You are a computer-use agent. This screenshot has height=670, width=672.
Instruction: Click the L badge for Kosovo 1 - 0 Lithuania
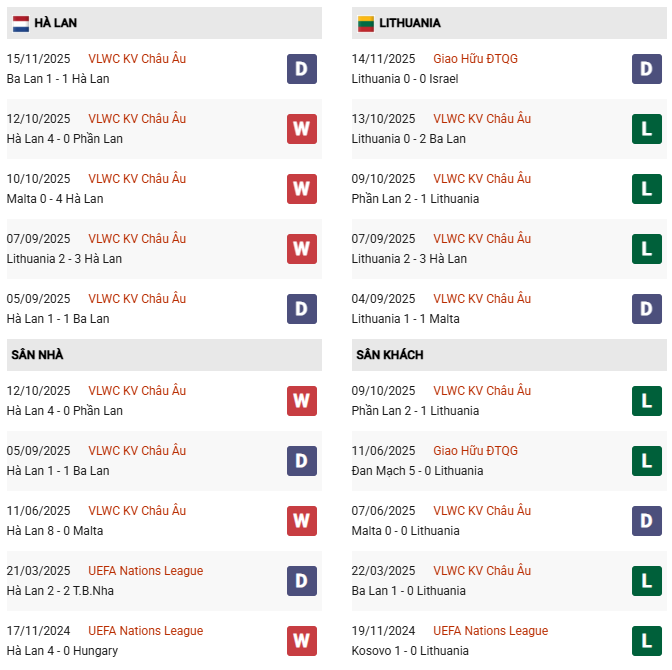tap(647, 640)
